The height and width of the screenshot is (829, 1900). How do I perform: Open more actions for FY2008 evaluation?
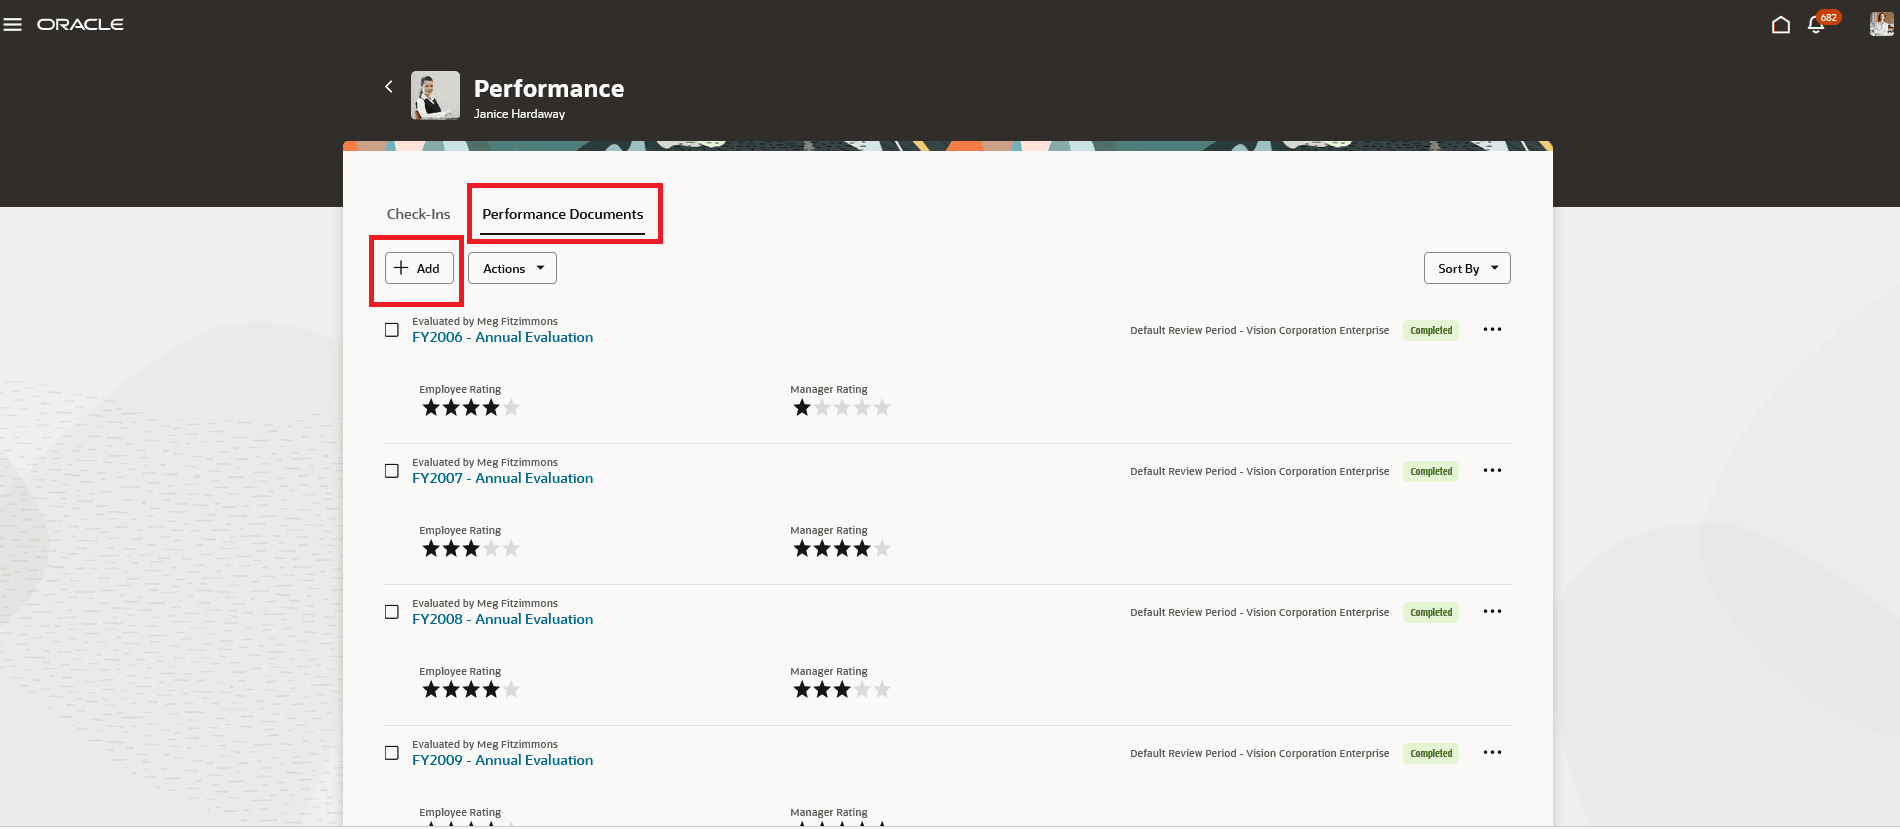click(1492, 612)
